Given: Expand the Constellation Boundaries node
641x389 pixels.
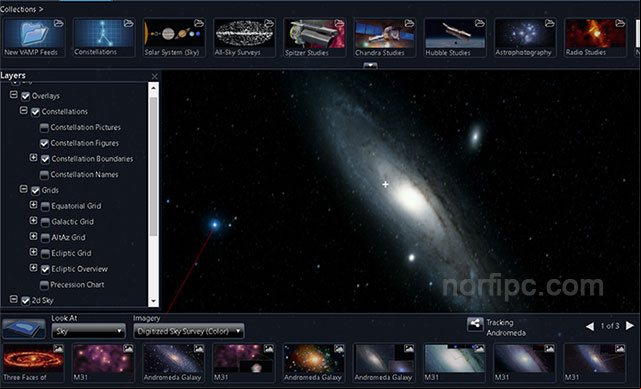Looking at the screenshot, I should point(34,157).
